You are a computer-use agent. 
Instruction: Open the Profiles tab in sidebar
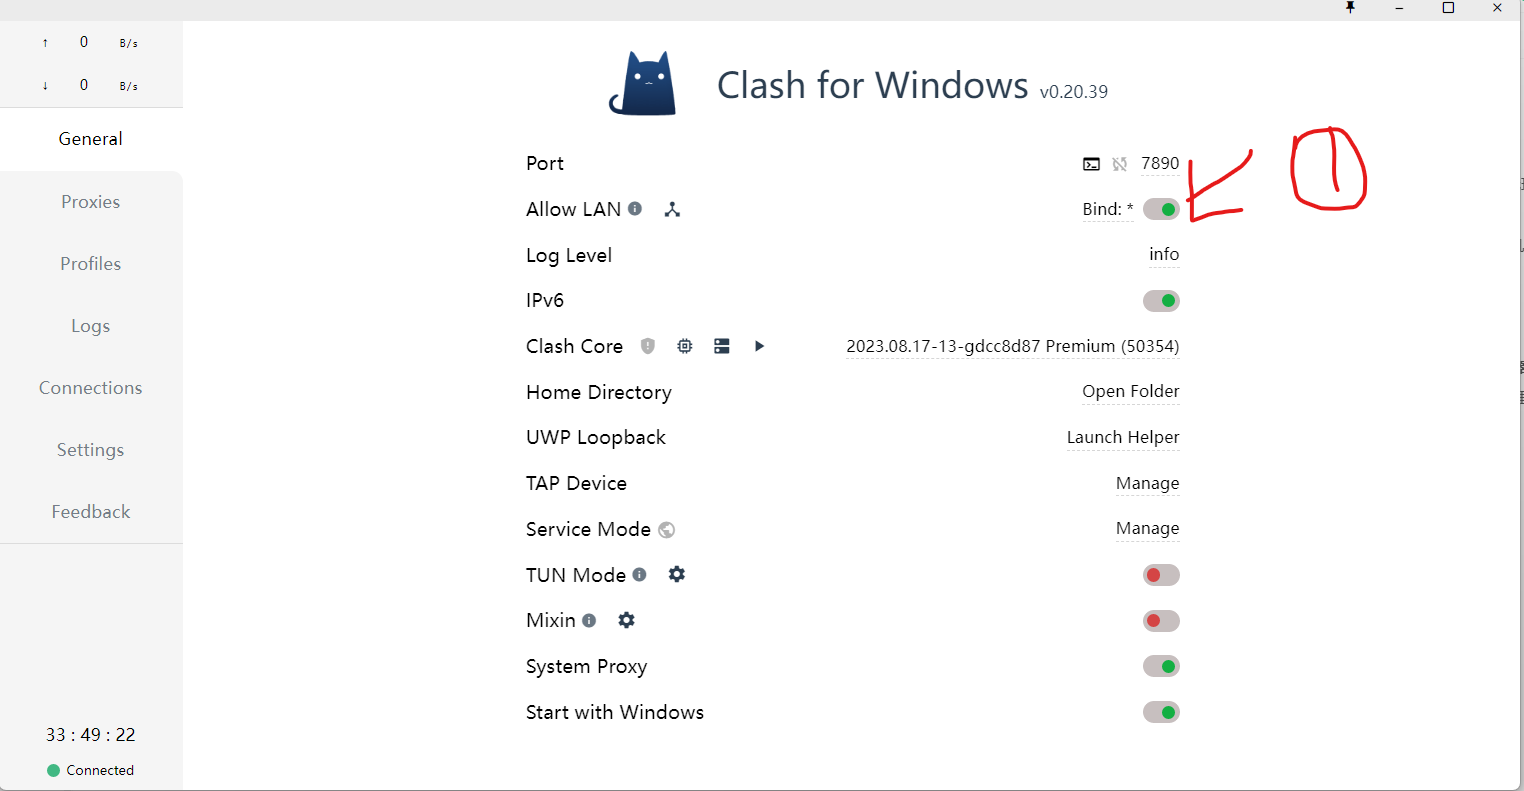click(90, 264)
